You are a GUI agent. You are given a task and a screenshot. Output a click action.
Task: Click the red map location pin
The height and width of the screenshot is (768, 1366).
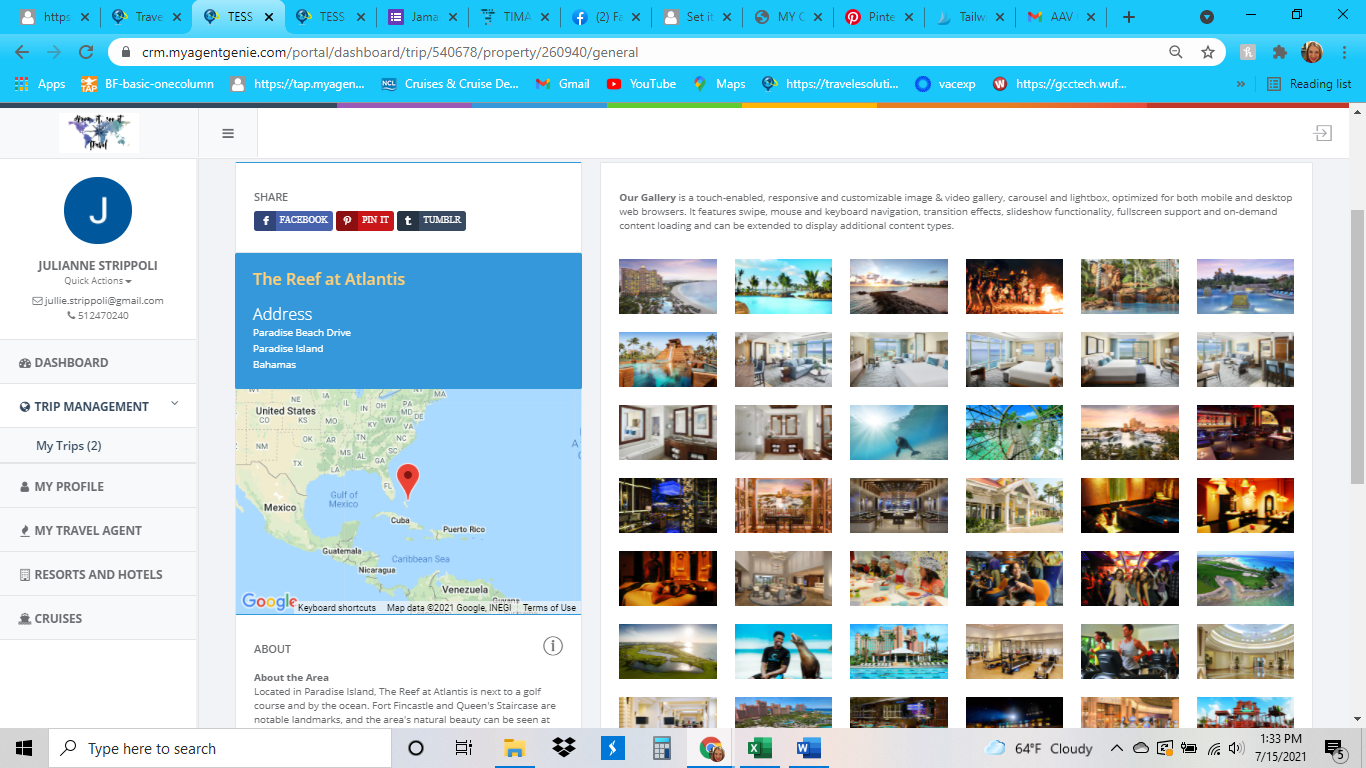point(408,481)
